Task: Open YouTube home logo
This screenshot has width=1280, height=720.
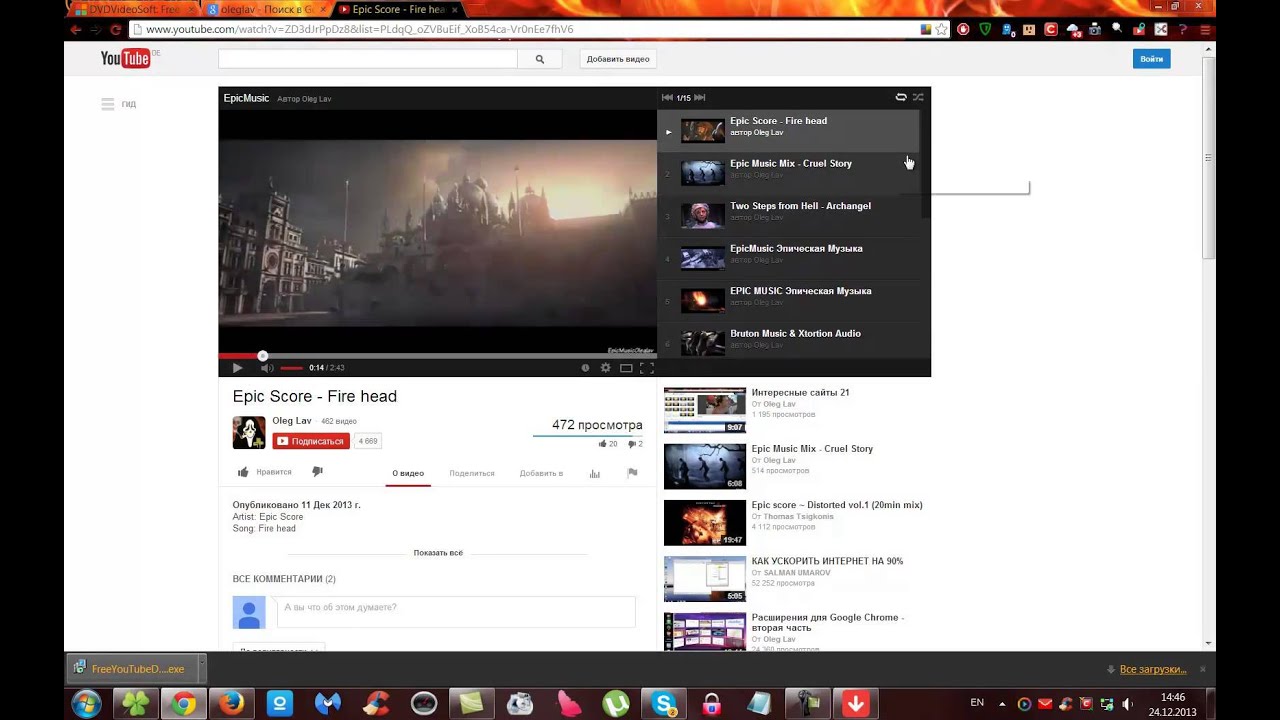Action: click(x=125, y=59)
